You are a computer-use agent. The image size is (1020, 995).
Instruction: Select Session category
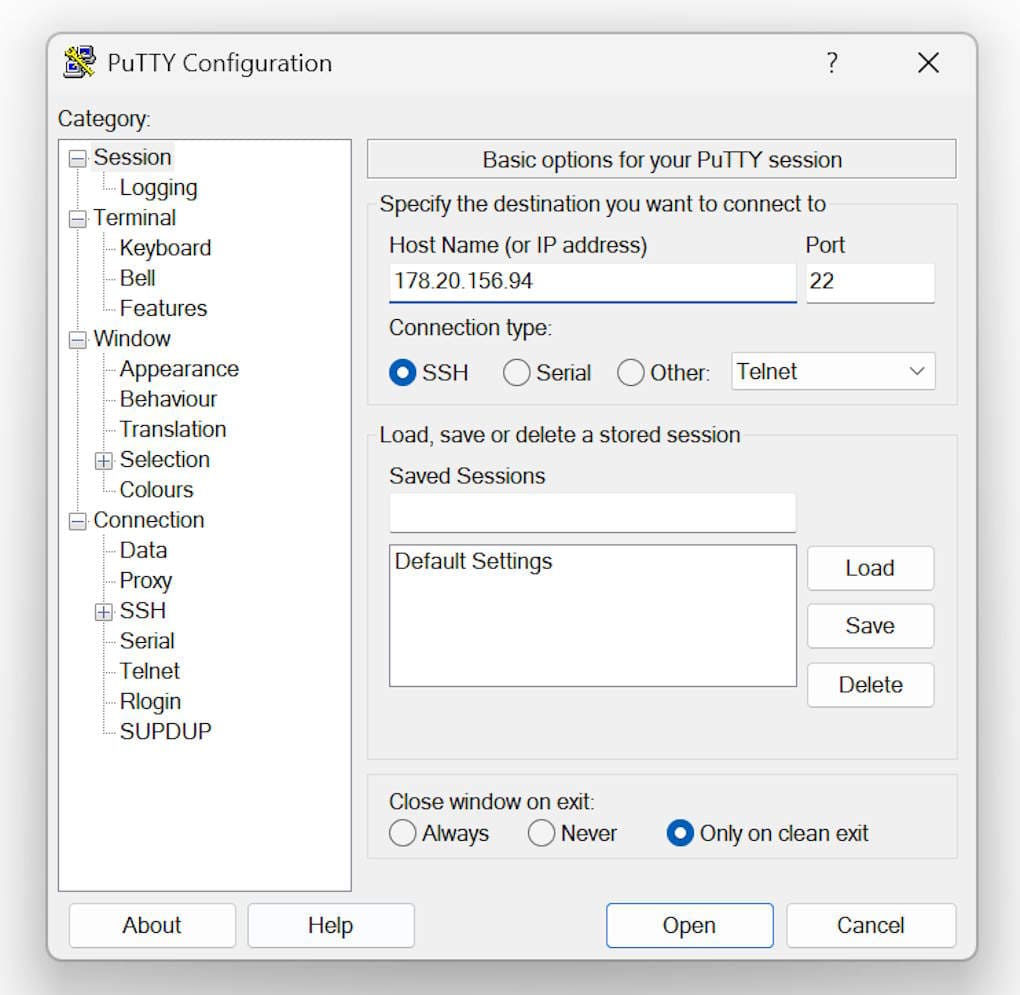(x=132, y=157)
